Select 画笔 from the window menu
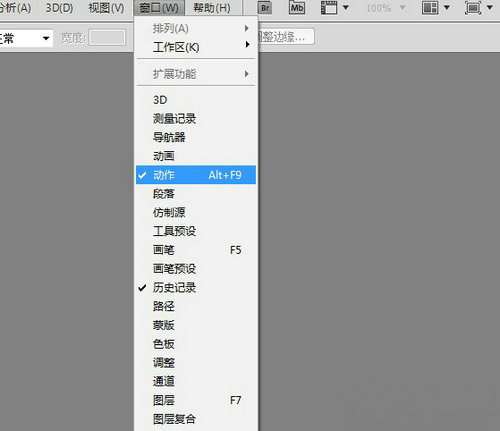This screenshot has height=431, width=500. point(196,250)
